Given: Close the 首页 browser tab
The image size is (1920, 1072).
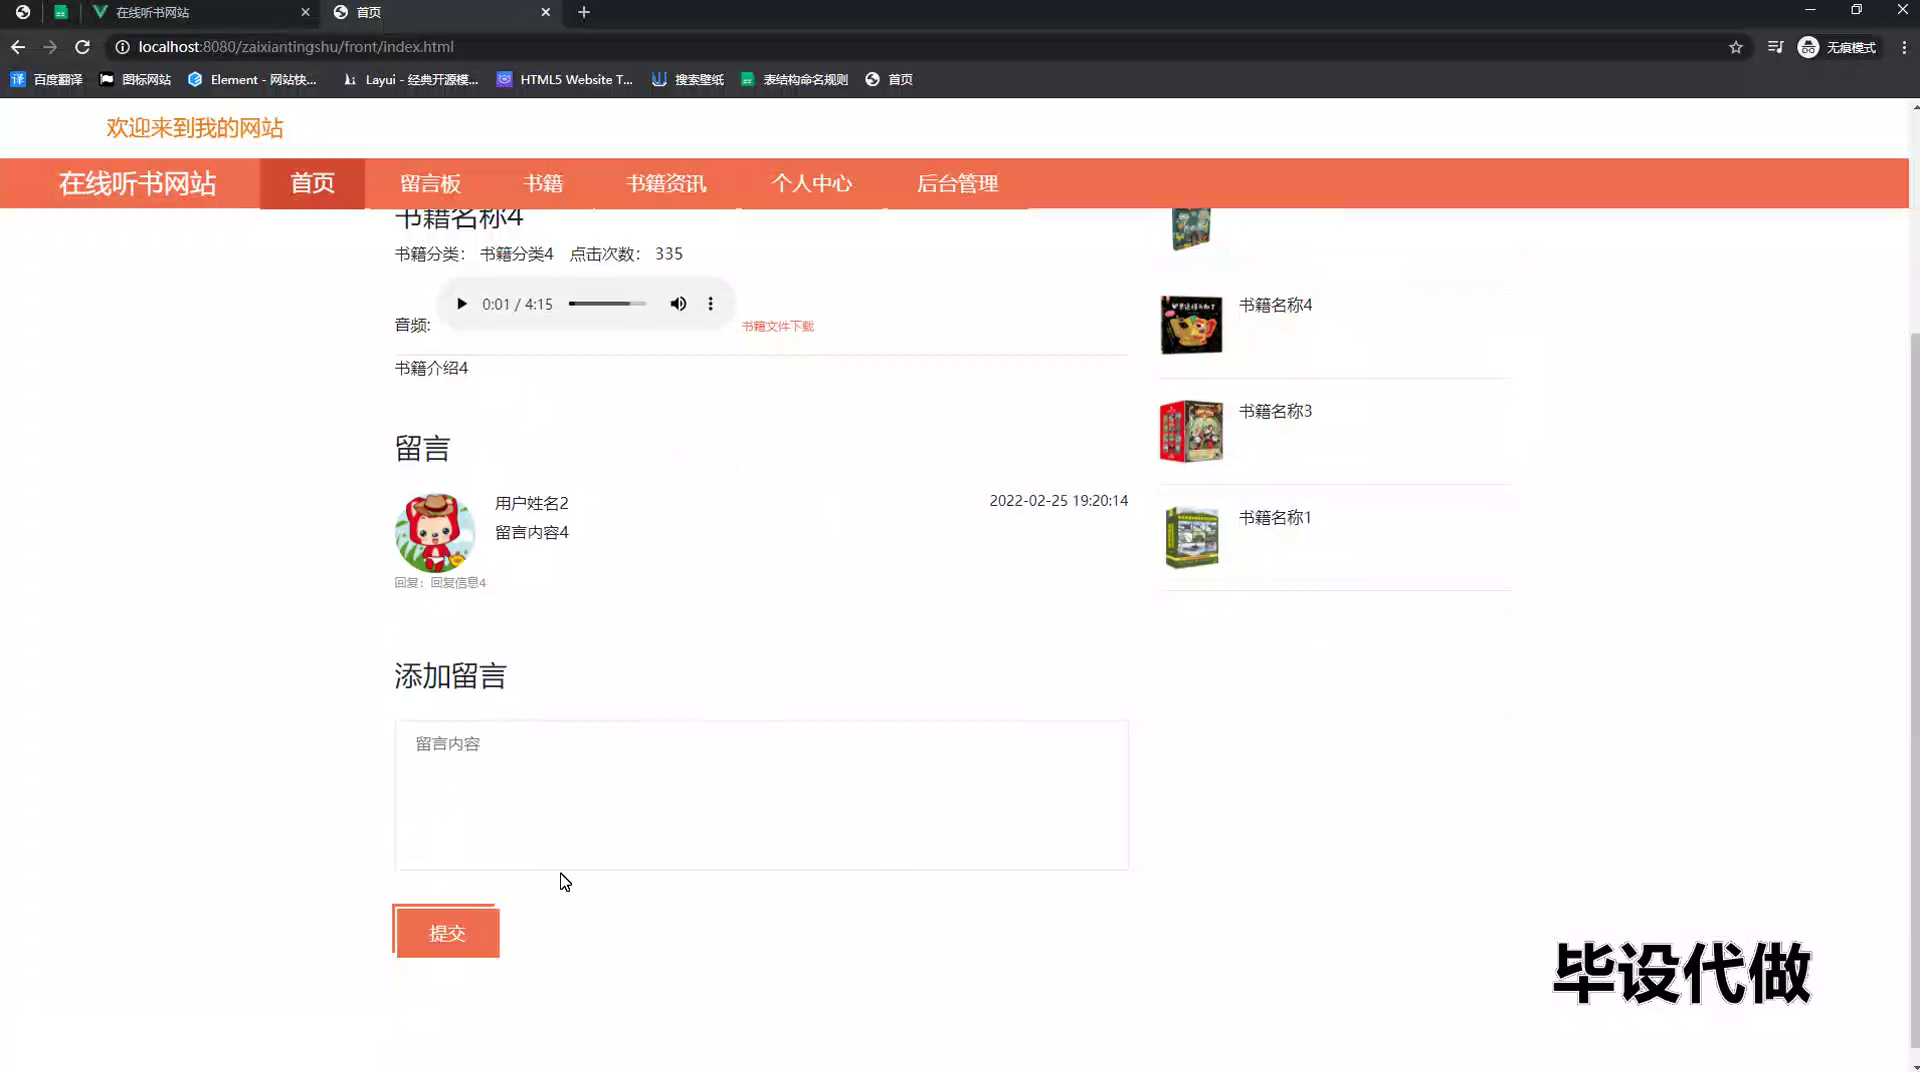Looking at the screenshot, I should 545,12.
